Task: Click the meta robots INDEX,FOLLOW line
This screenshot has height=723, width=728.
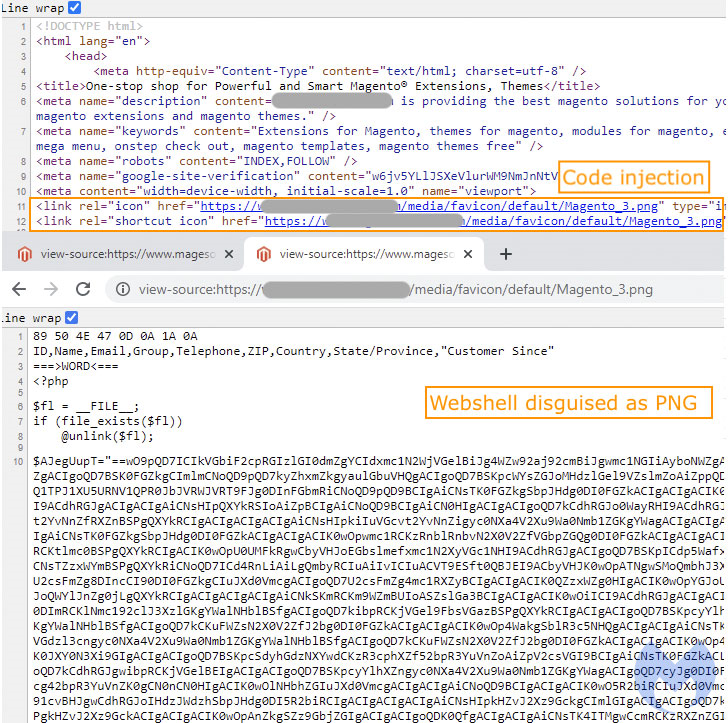Action: pyautogui.click(x=196, y=161)
